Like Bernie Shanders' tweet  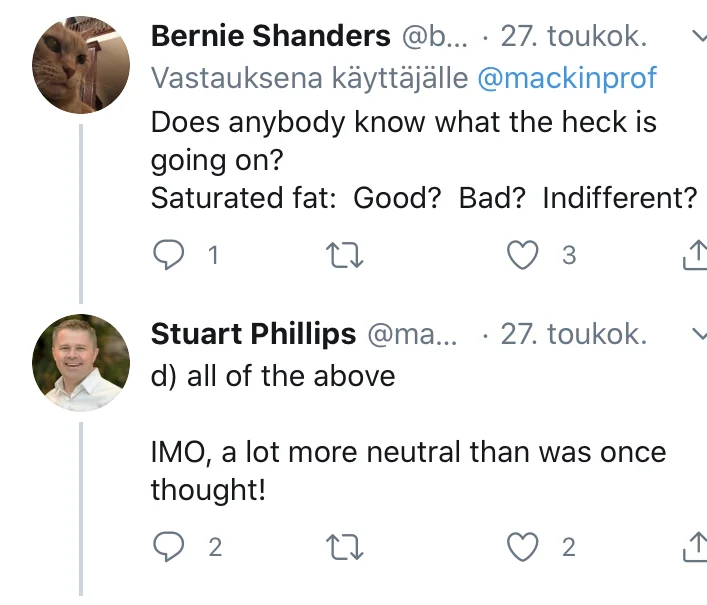pos(522,256)
